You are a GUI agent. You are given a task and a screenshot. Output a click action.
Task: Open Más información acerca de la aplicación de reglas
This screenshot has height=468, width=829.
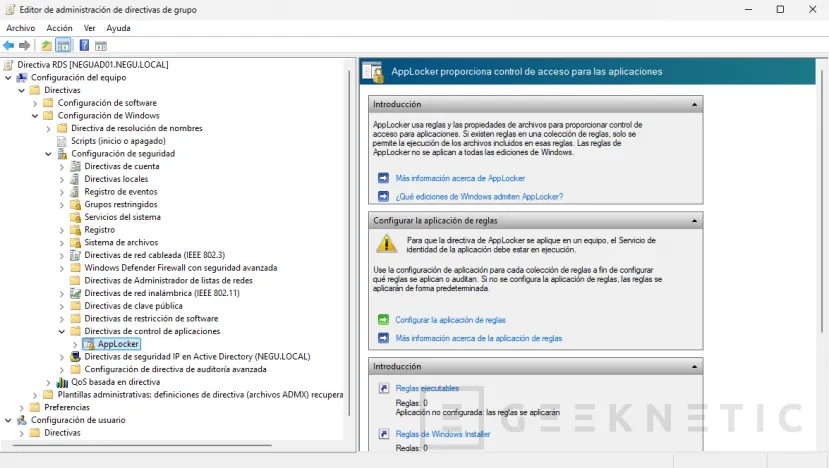[x=478, y=338]
